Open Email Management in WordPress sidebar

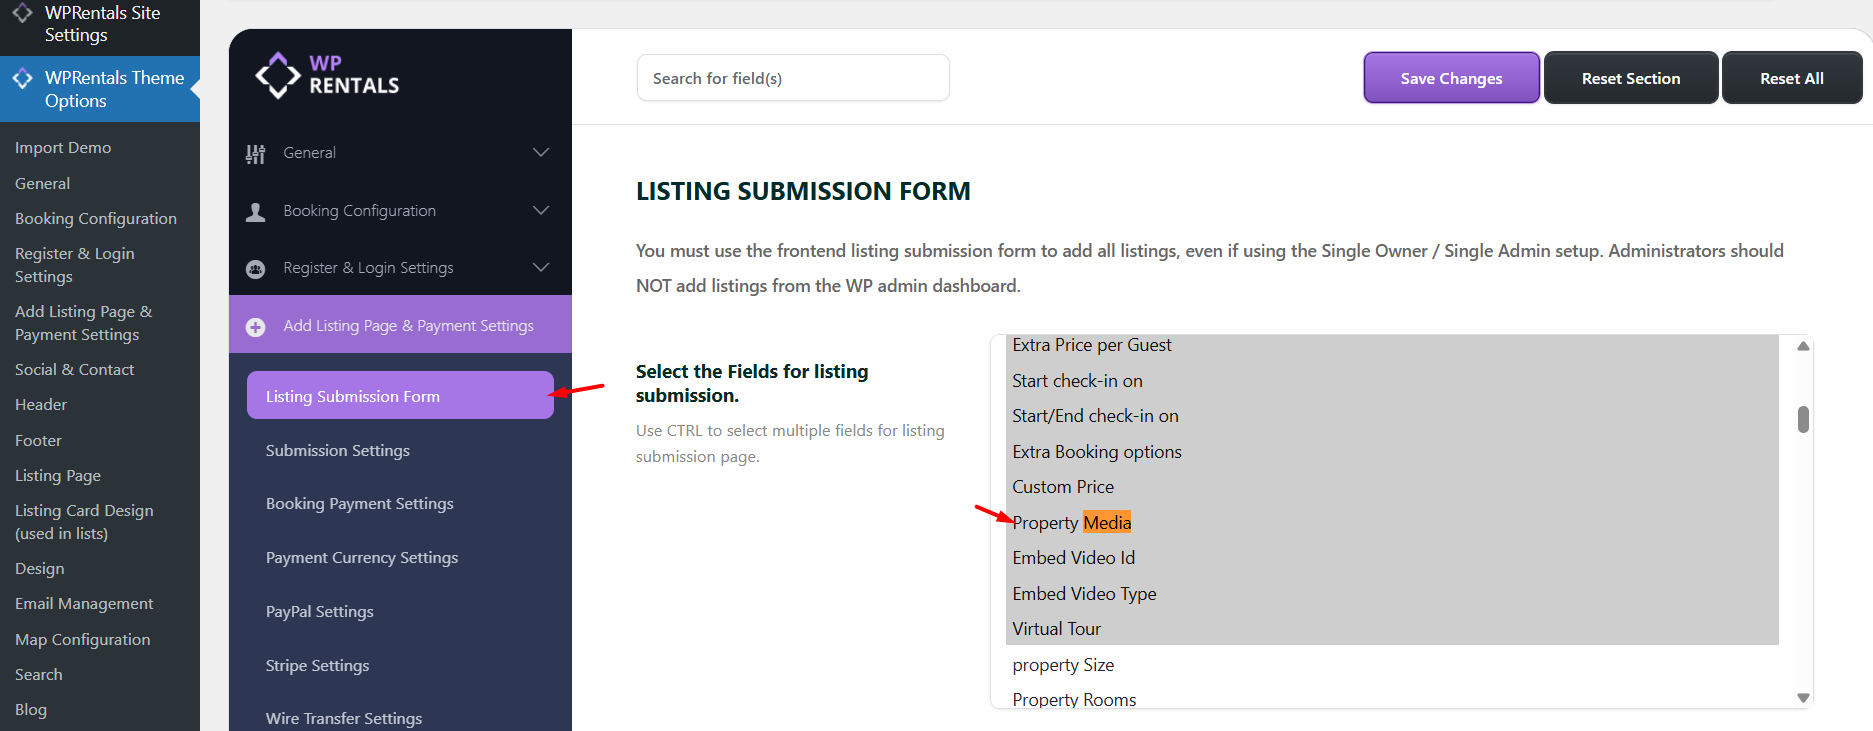coord(84,604)
